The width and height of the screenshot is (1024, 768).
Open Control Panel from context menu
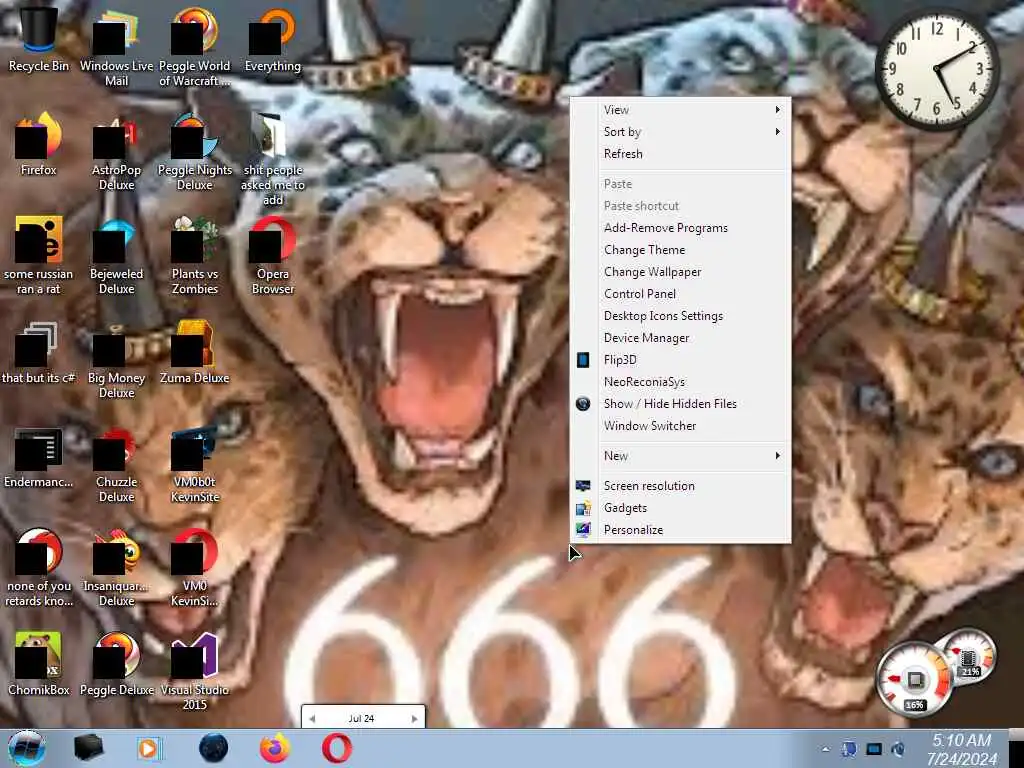[680, 294]
